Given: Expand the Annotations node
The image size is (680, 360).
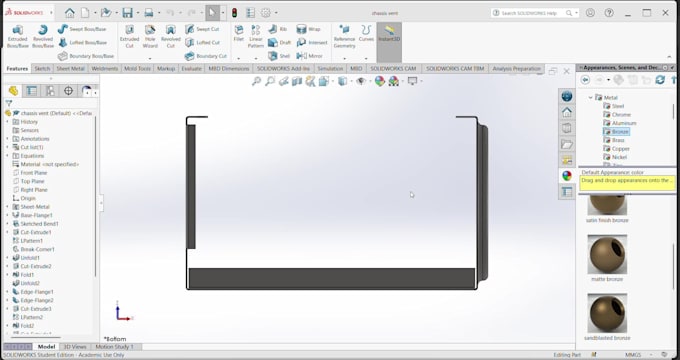Looking at the screenshot, I should (7, 139).
